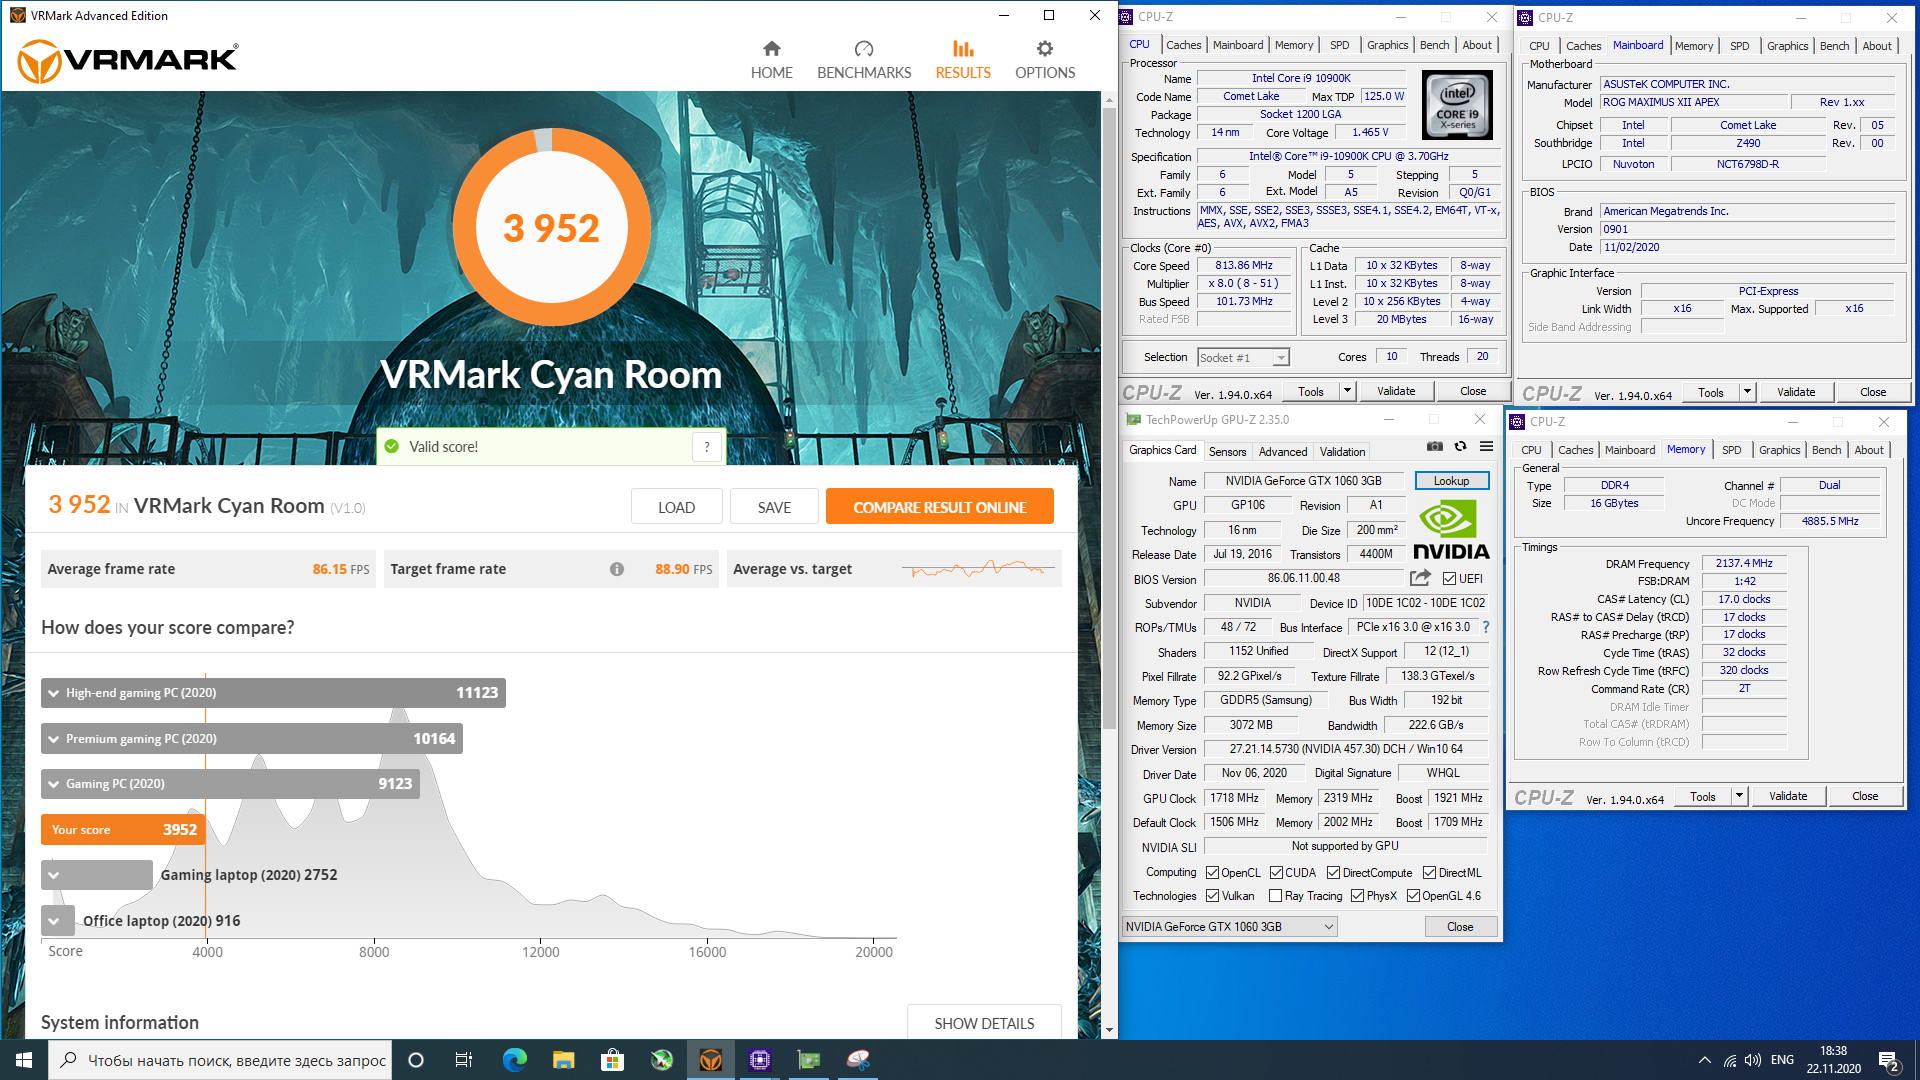Click the SAVE result button
This screenshot has height=1080, width=1920.
(x=774, y=507)
